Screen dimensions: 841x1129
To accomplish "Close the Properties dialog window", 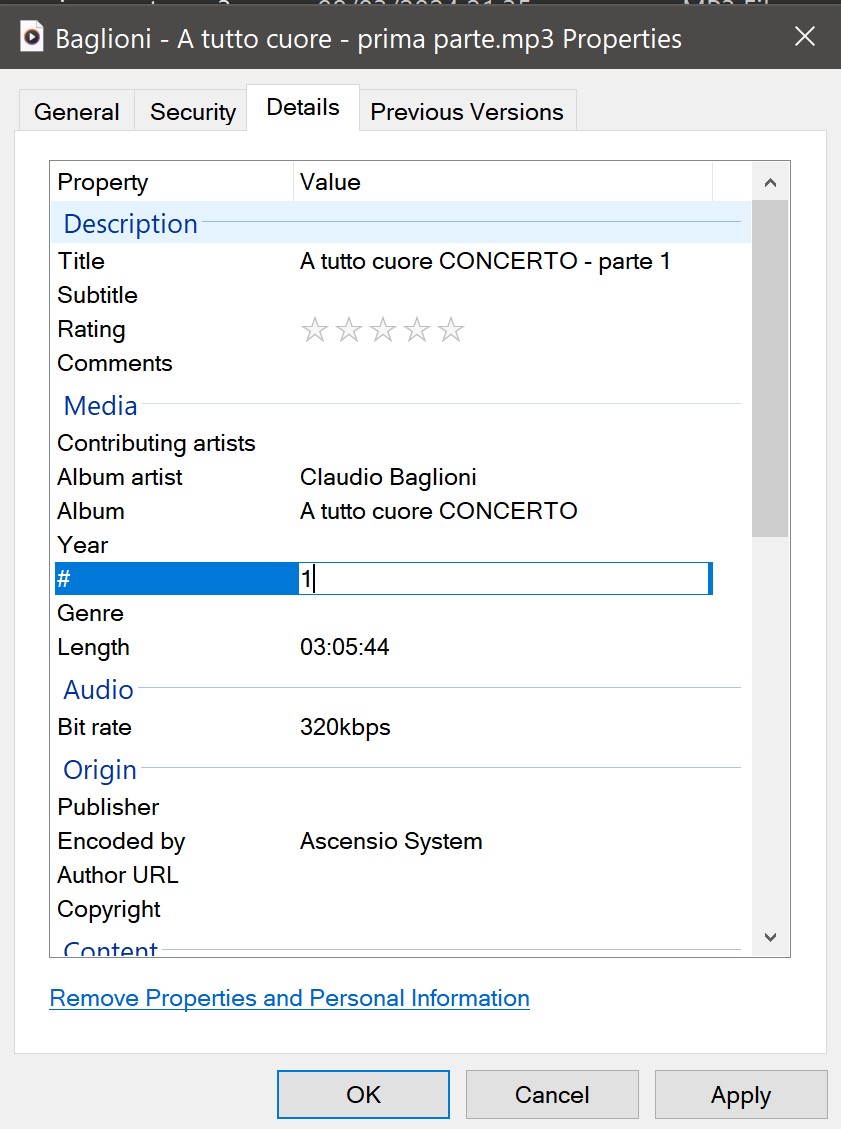I will 804,38.
